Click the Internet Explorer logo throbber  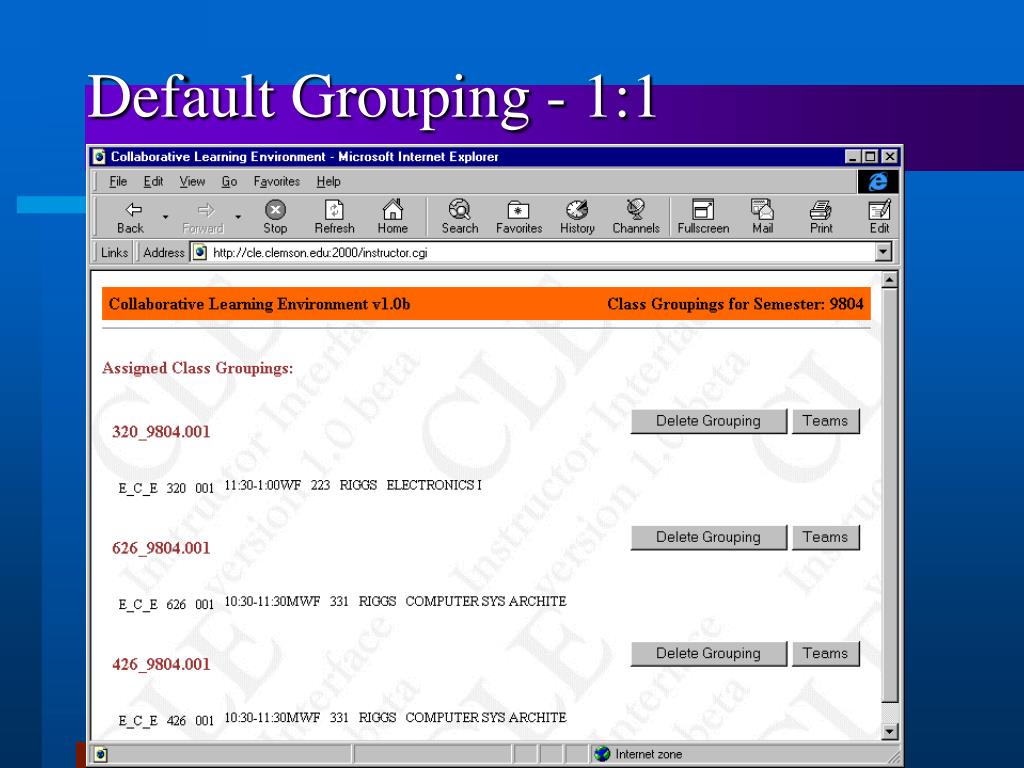[878, 182]
